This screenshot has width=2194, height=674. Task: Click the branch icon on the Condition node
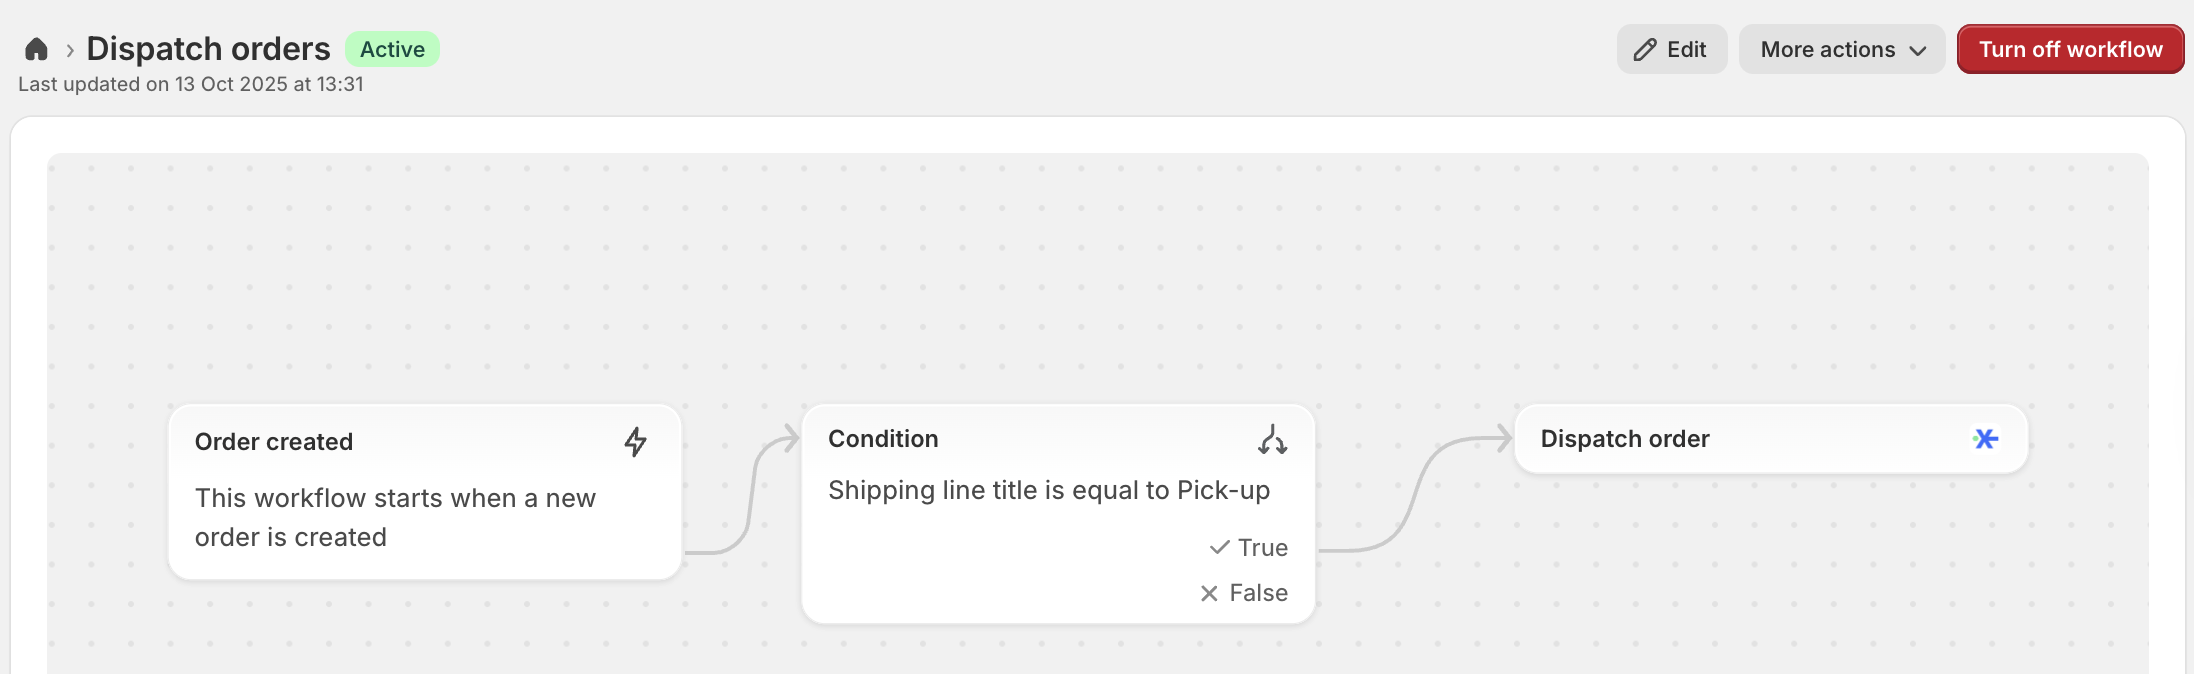tap(1272, 439)
